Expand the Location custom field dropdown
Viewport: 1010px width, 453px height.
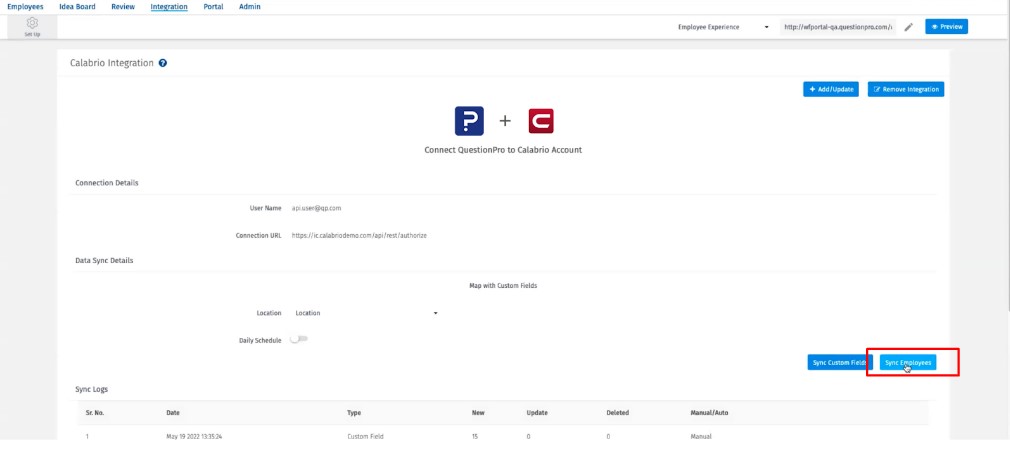(x=366, y=313)
